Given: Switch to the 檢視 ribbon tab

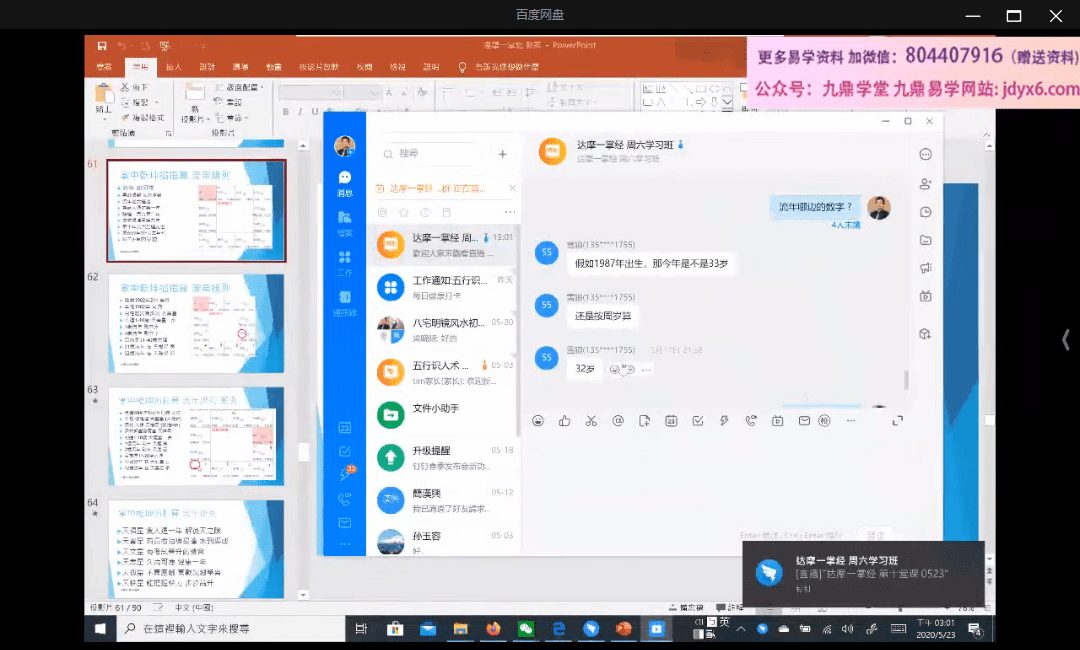Looking at the screenshot, I should point(399,67).
